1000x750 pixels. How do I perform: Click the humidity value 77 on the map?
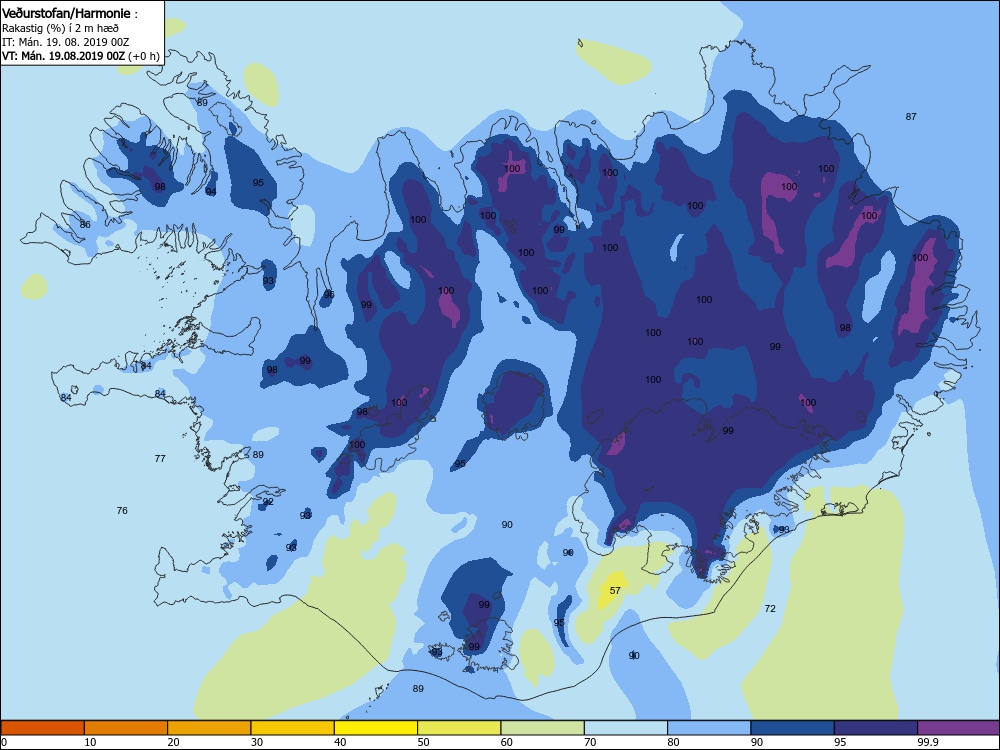pos(160,459)
